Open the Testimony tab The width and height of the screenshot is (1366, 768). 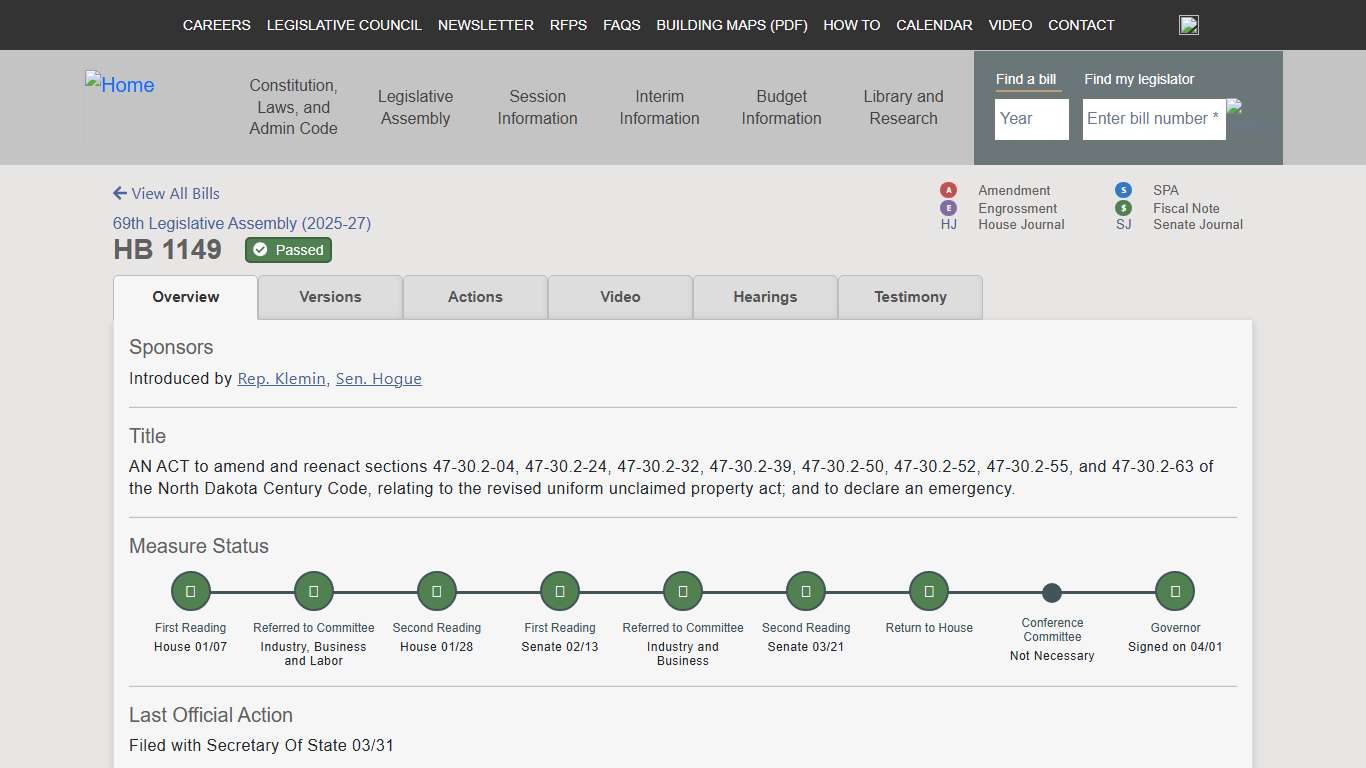[x=910, y=297]
